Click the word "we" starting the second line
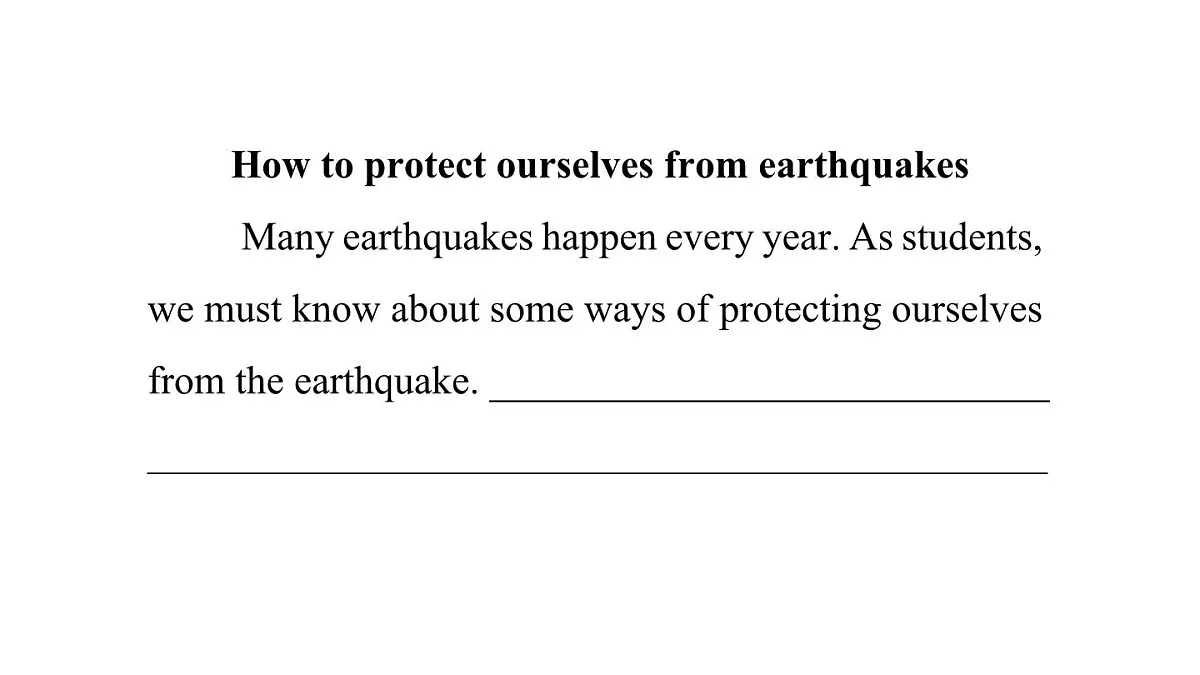The width and height of the screenshot is (1200, 675). click(170, 310)
